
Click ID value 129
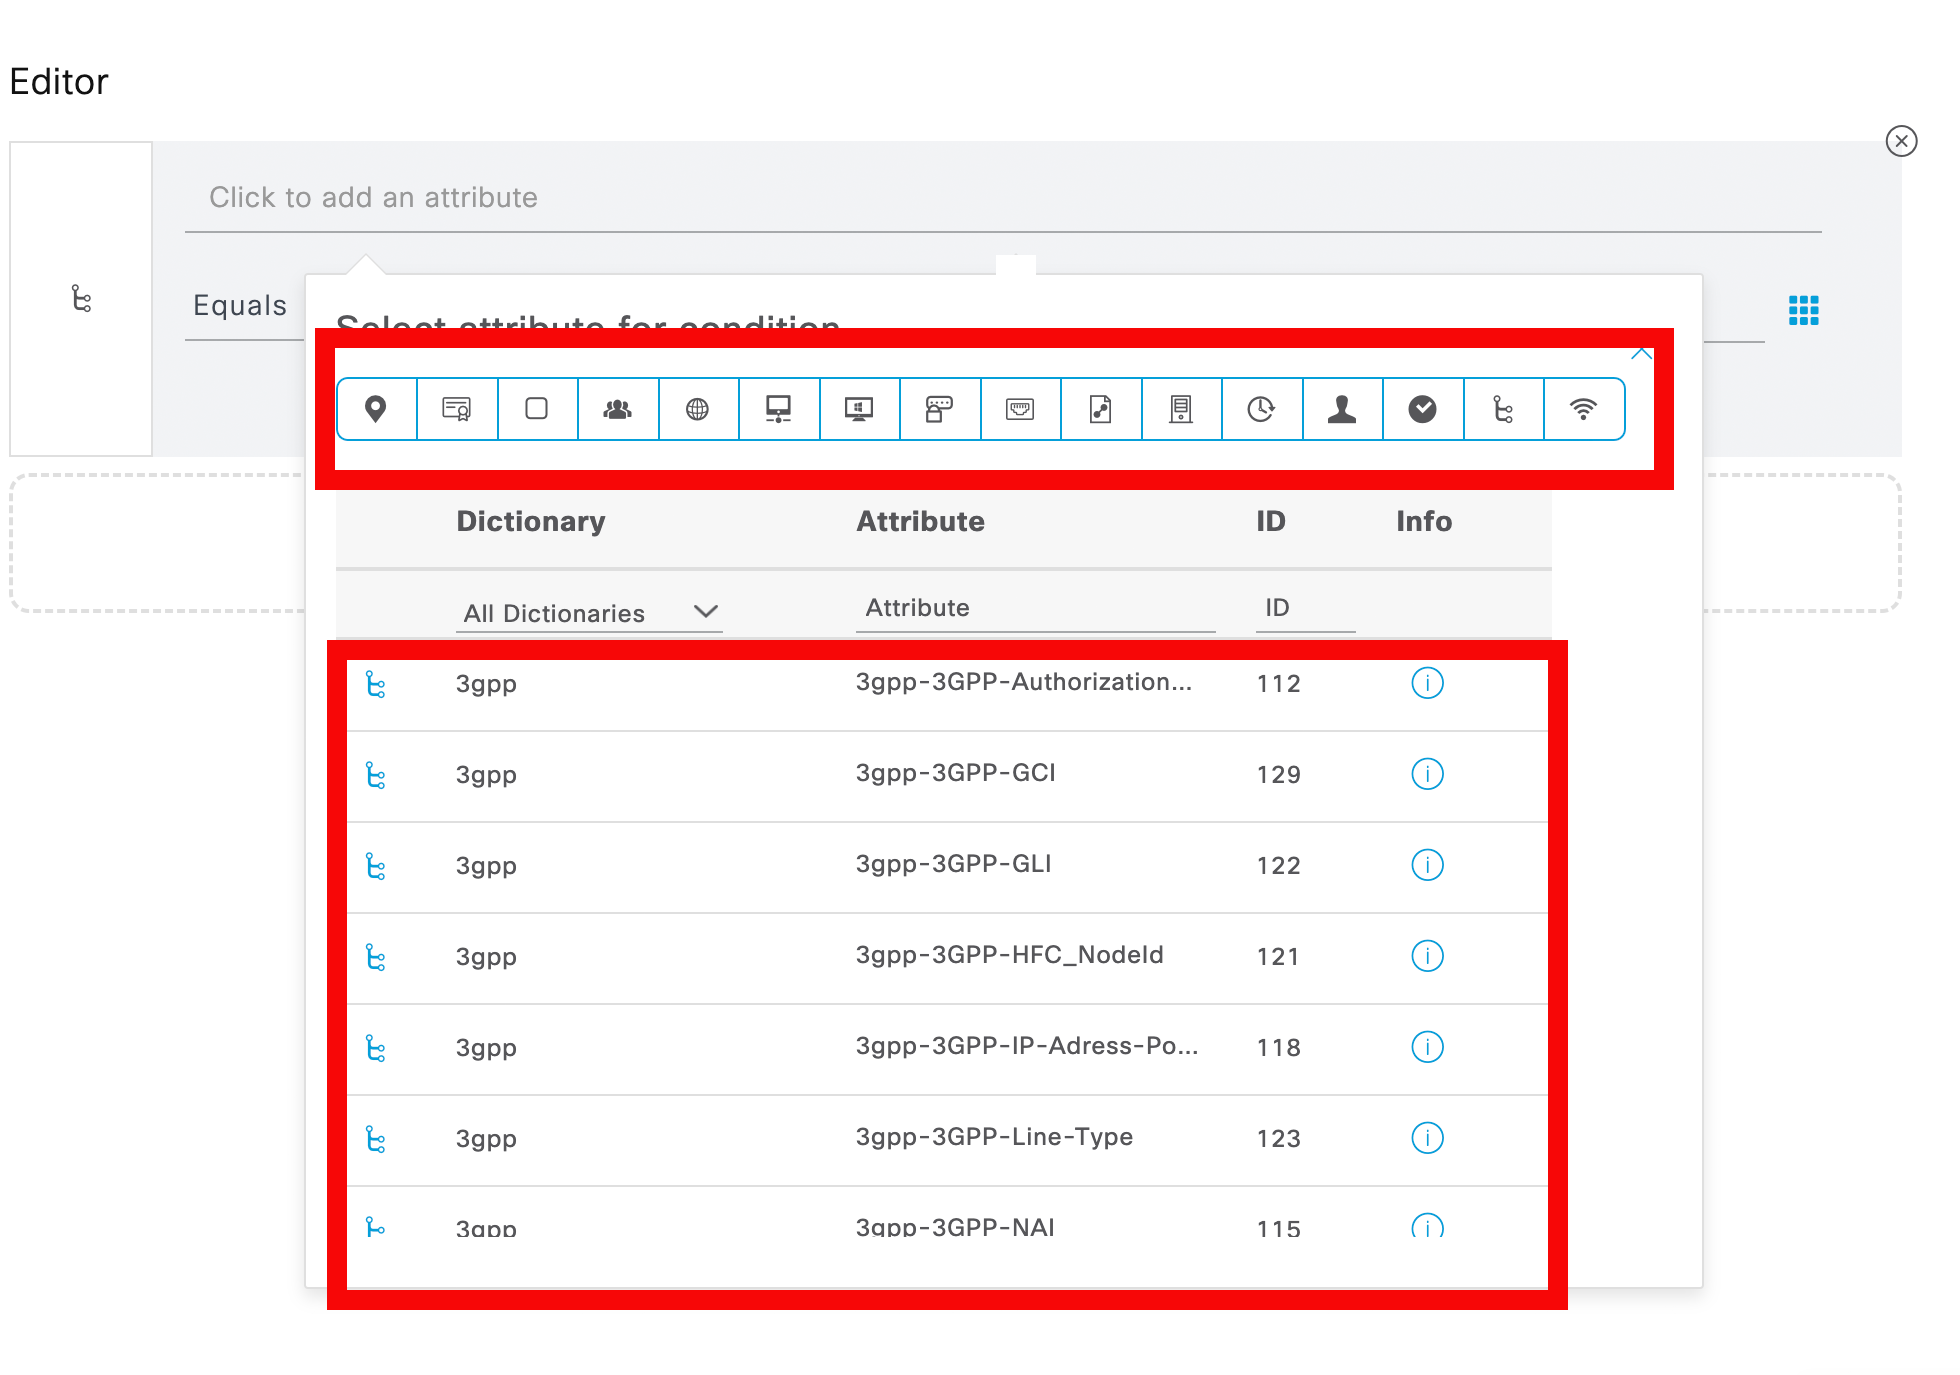1279,775
